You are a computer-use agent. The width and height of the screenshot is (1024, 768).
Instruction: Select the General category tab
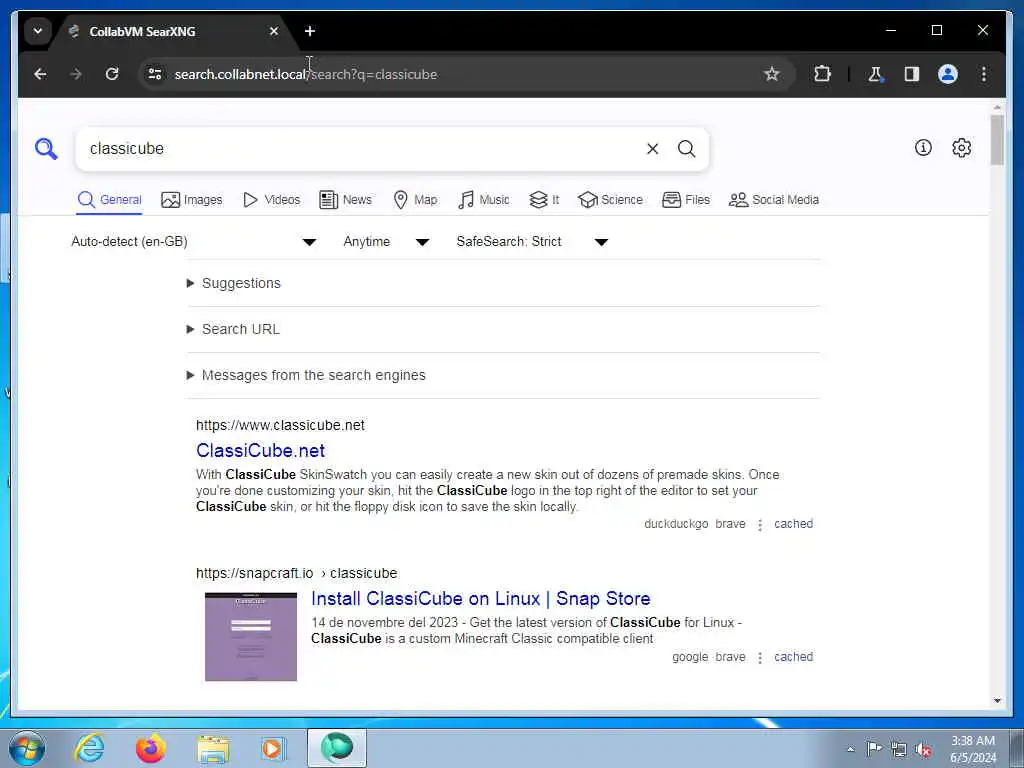point(109,200)
